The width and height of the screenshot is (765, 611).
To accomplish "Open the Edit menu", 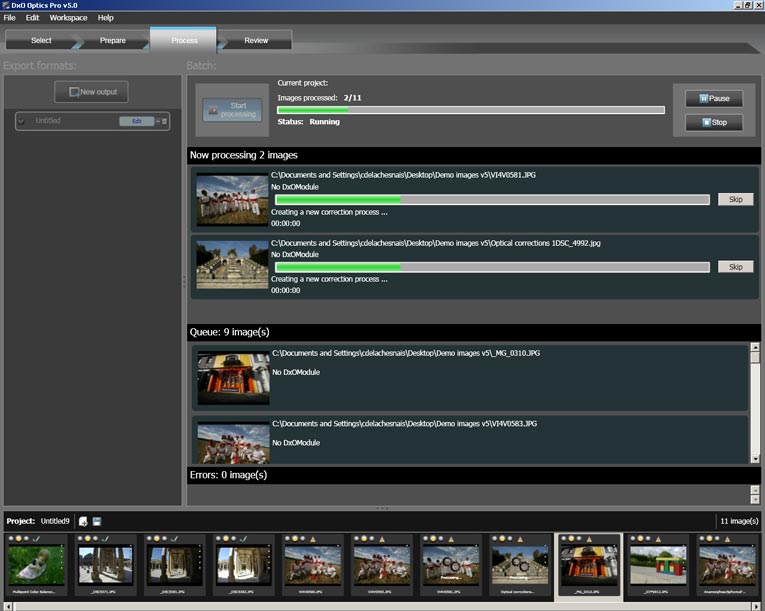I will coord(32,18).
